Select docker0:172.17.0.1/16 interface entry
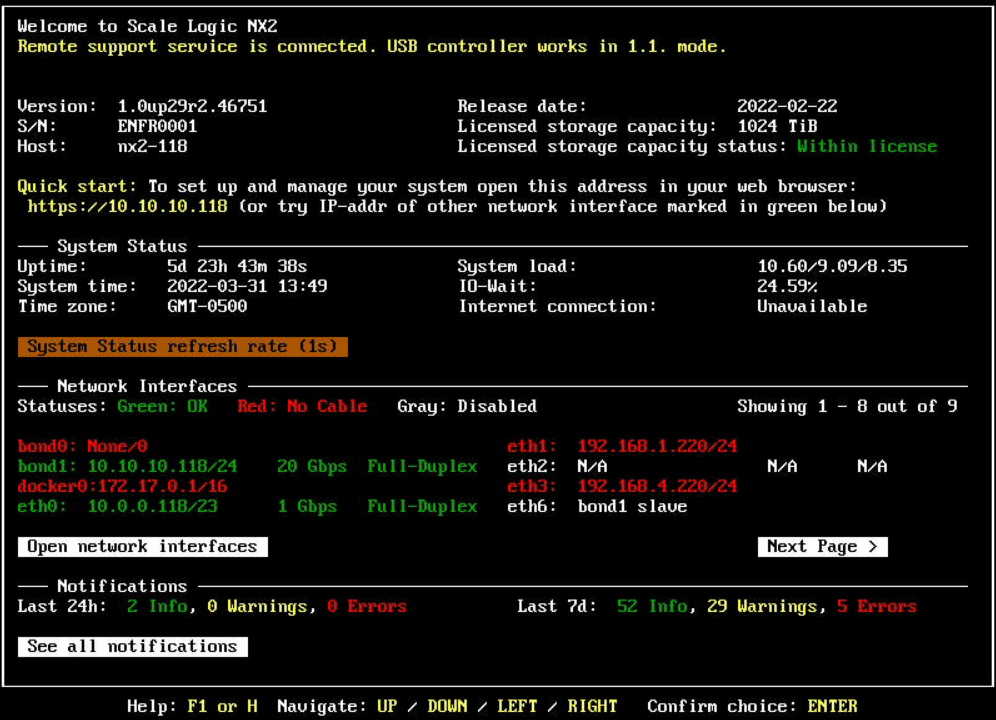Screen dimensions: 996x720 [123, 486]
